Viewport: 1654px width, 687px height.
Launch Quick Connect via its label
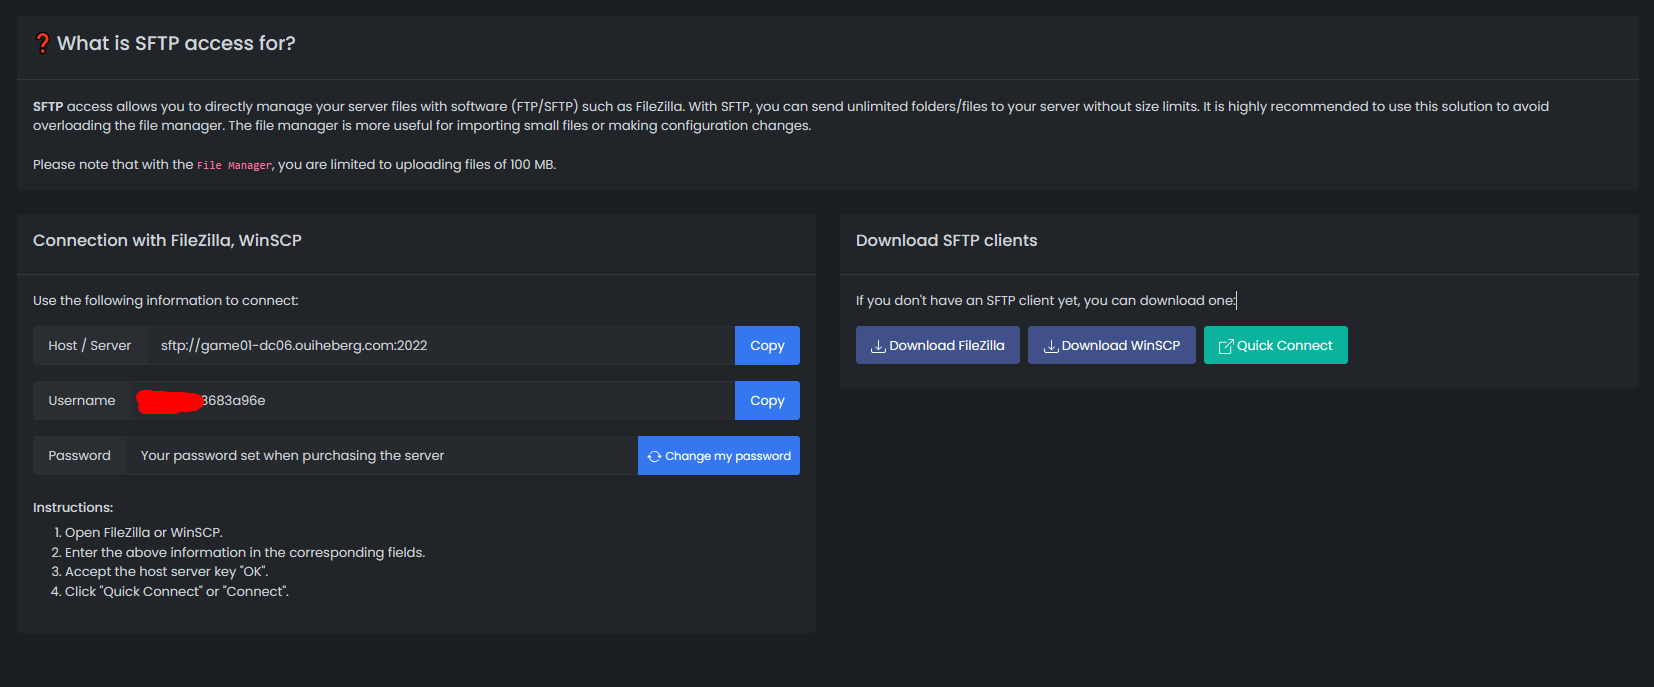point(1284,345)
